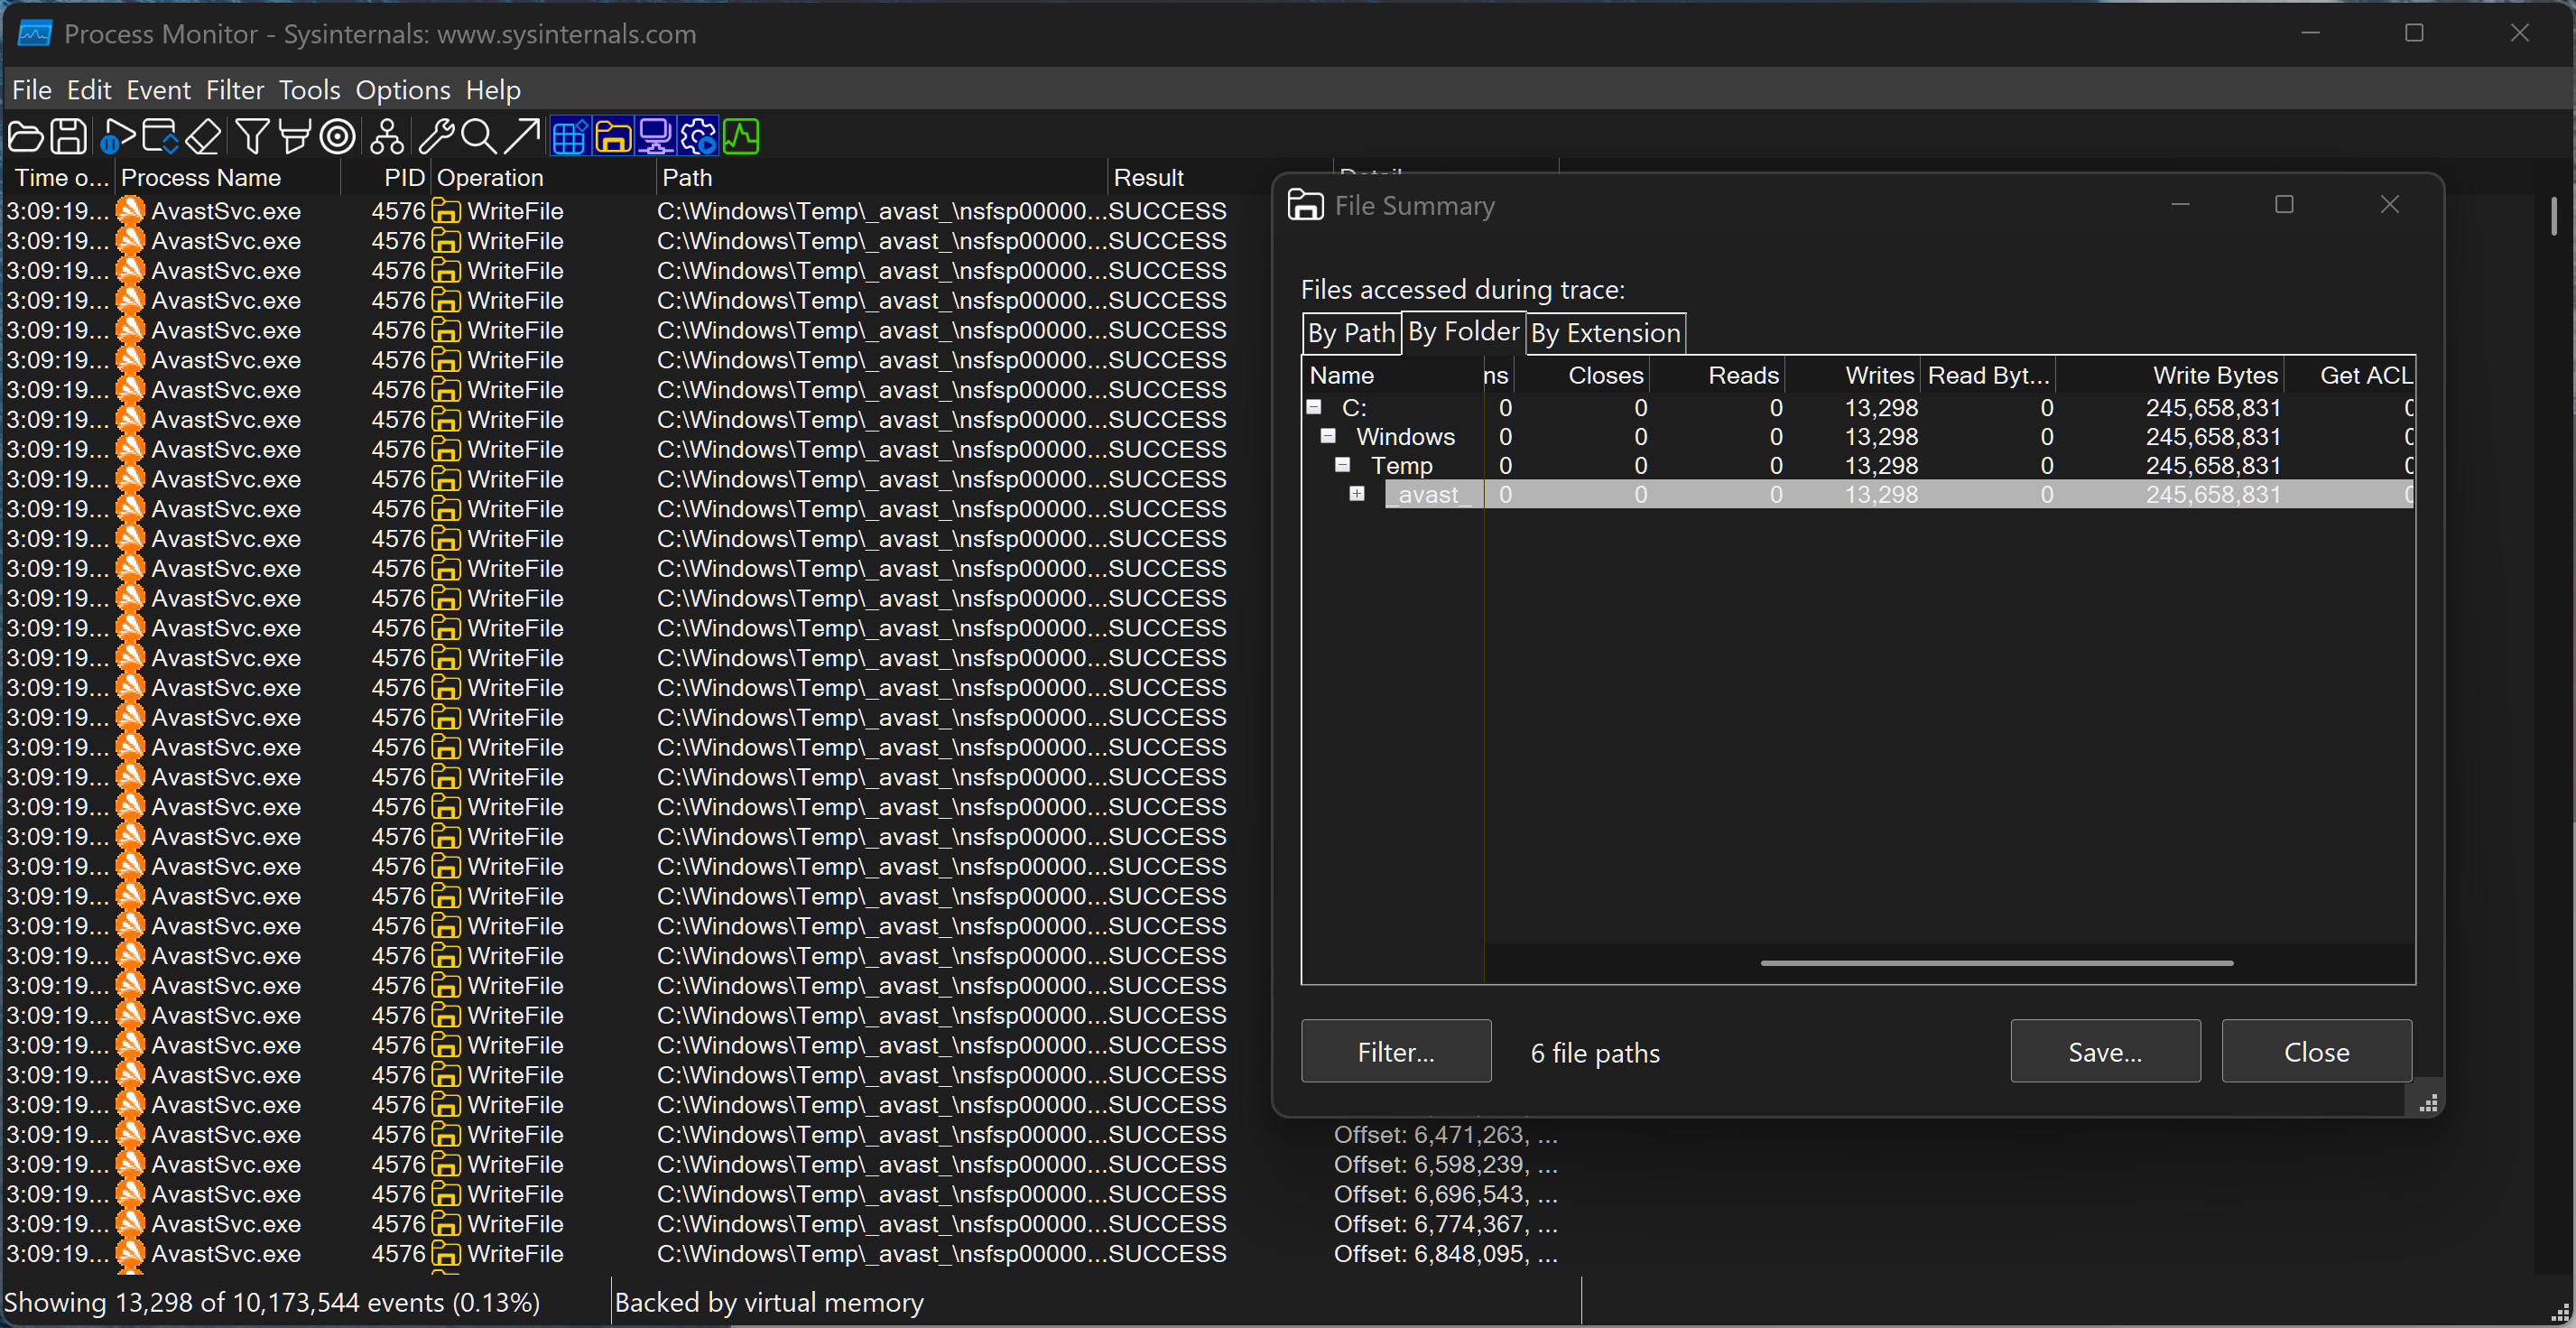Click the File Summary resize grip
This screenshot has width=2576, height=1328.
click(x=2427, y=1103)
